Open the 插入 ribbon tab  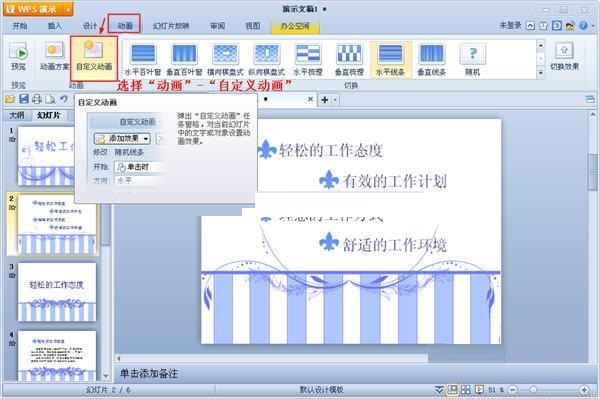click(x=55, y=26)
